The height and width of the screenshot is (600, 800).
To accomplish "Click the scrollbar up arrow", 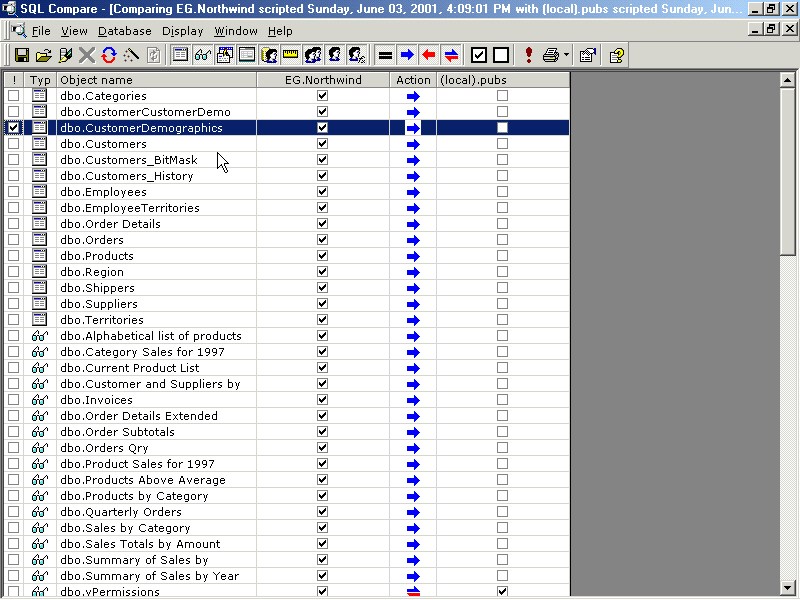I will 787,80.
